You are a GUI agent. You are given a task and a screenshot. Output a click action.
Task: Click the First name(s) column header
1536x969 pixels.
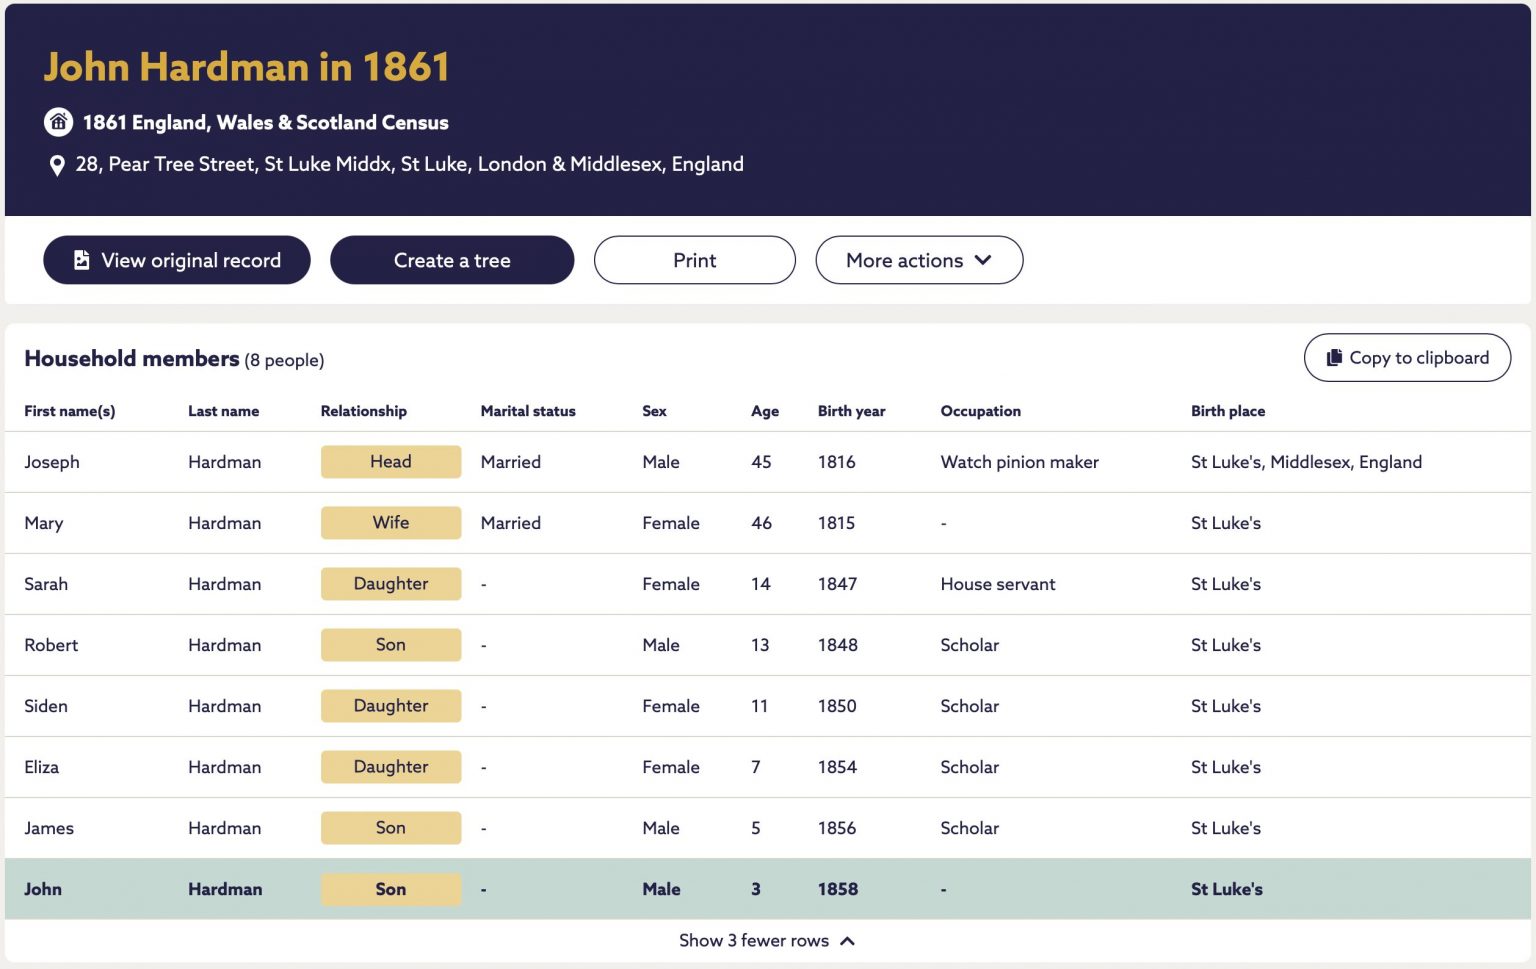[x=70, y=411]
